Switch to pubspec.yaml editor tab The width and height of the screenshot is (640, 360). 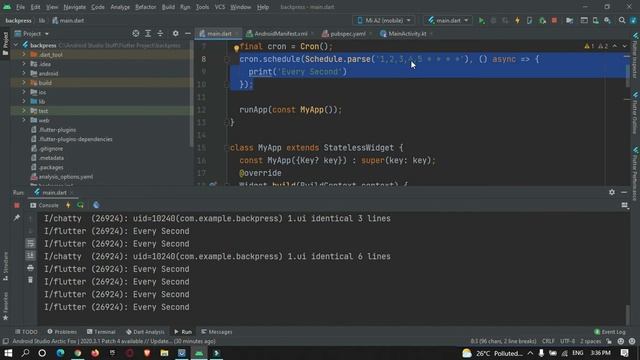click(x=347, y=33)
